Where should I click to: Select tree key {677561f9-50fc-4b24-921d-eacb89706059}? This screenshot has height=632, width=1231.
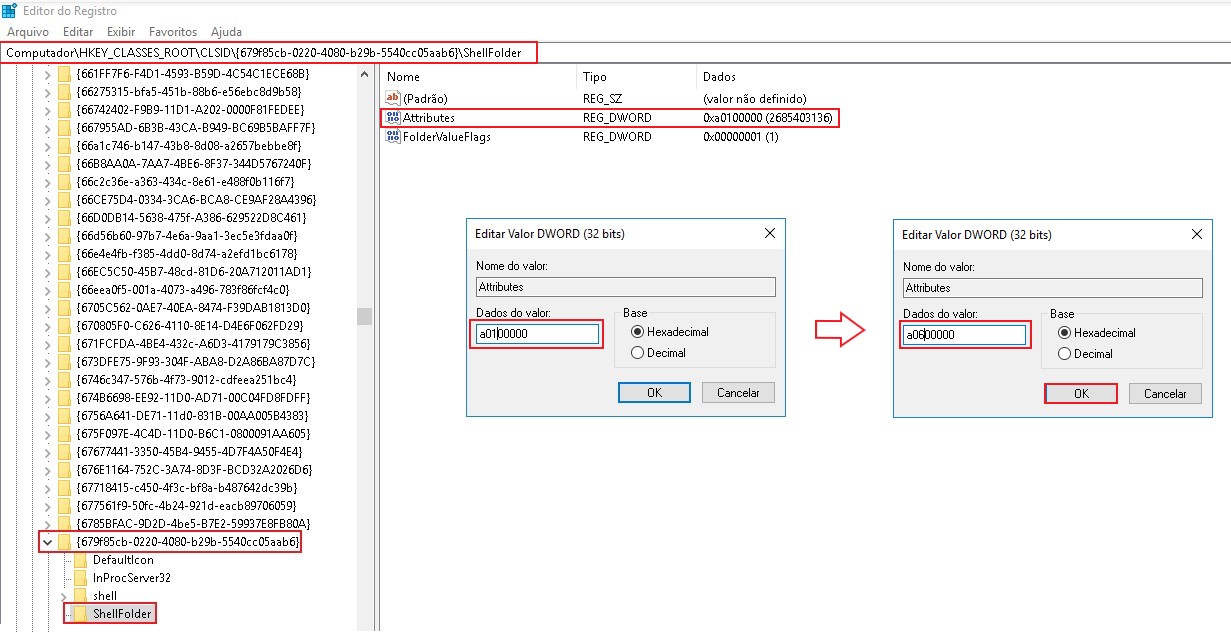point(186,506)
